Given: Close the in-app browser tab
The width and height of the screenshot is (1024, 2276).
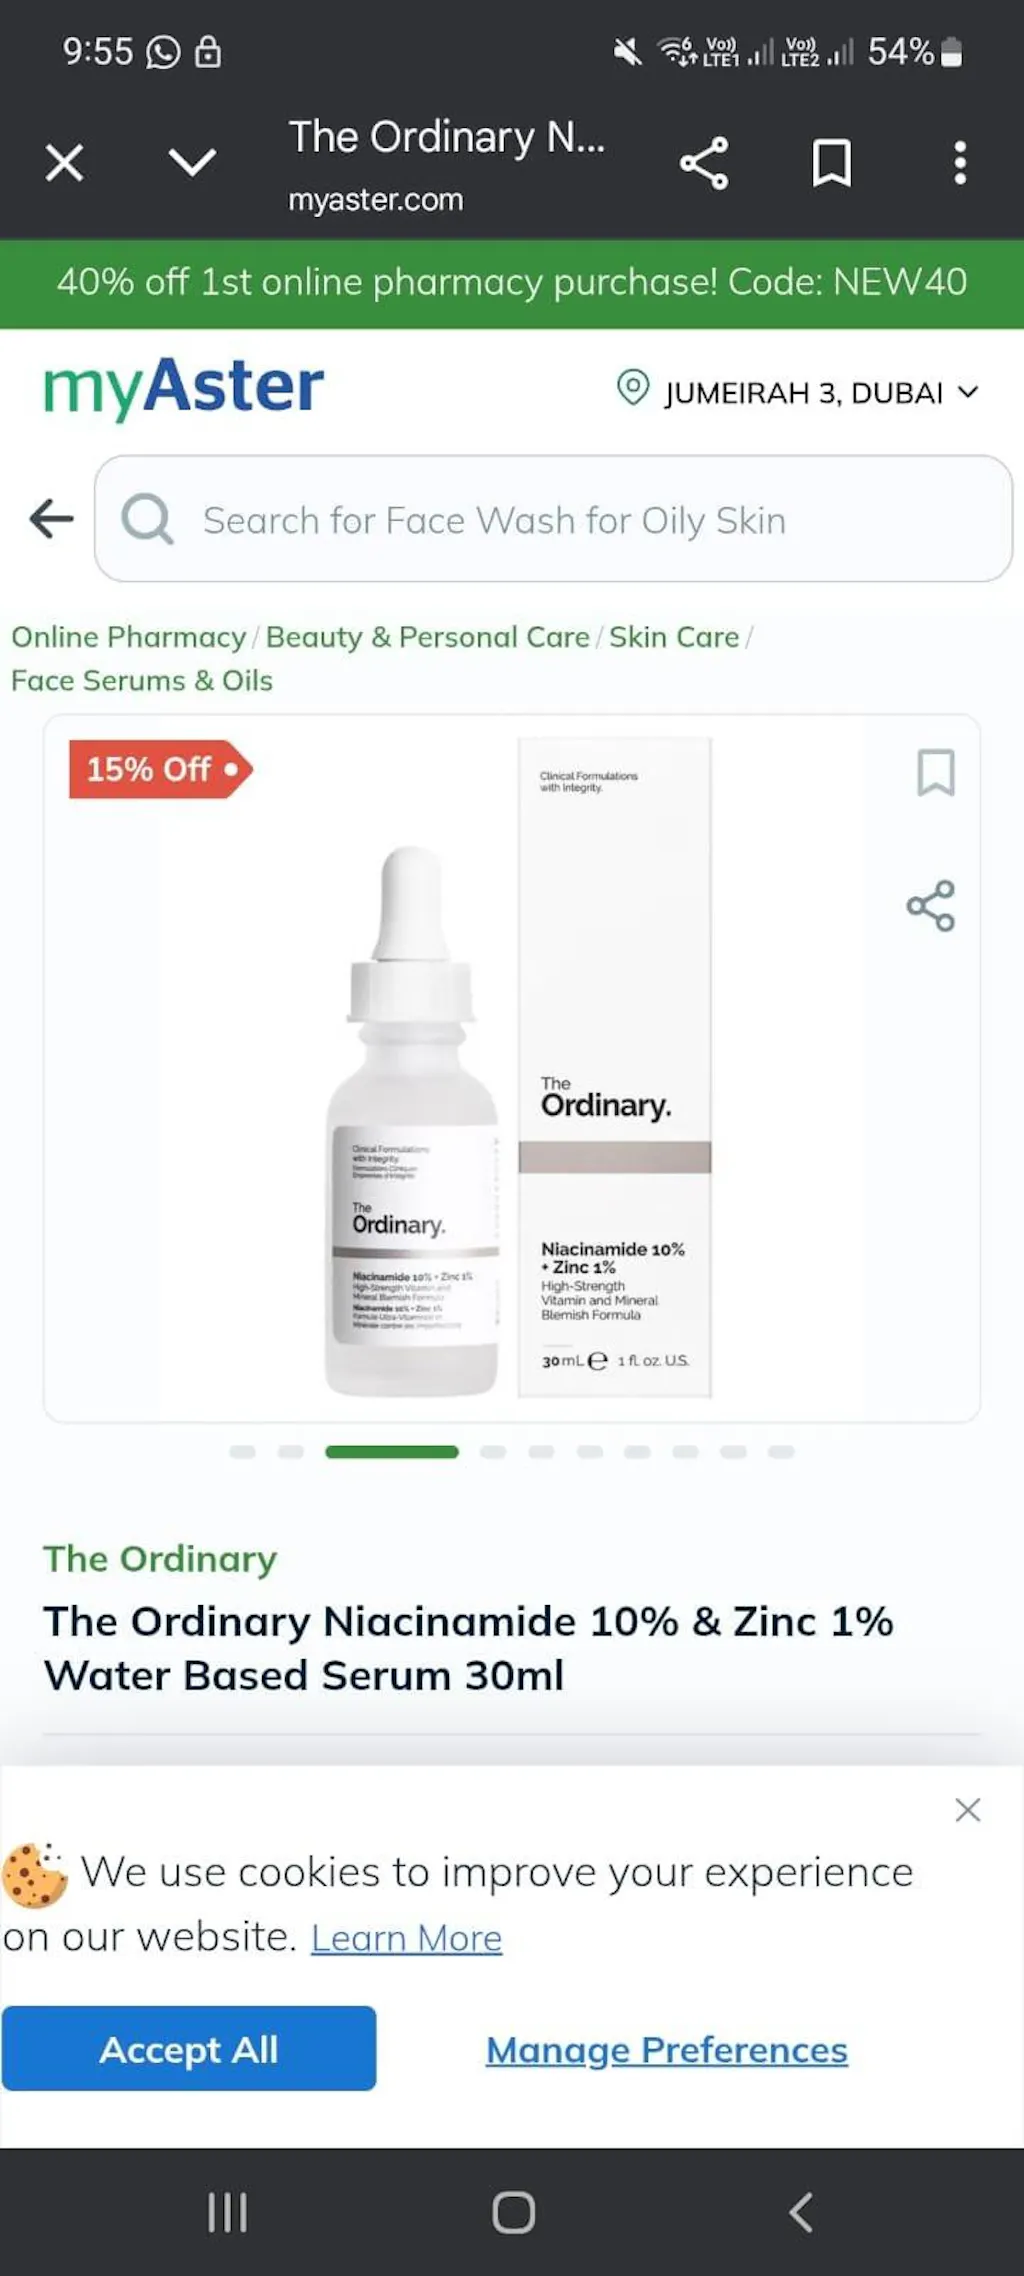Looking at the screenshot, I should tap(64, 163).
